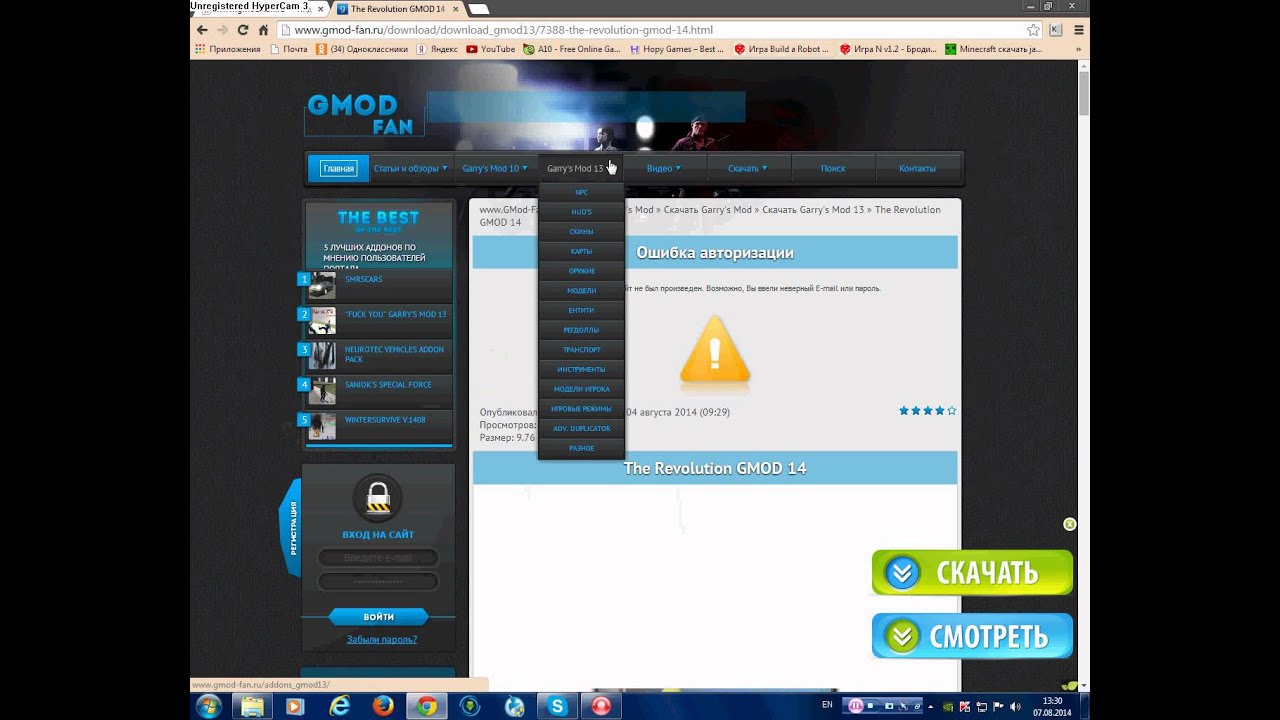1280x720 pixels.
Task: Open Firefox from the taskbar
Action: (383, 706)
